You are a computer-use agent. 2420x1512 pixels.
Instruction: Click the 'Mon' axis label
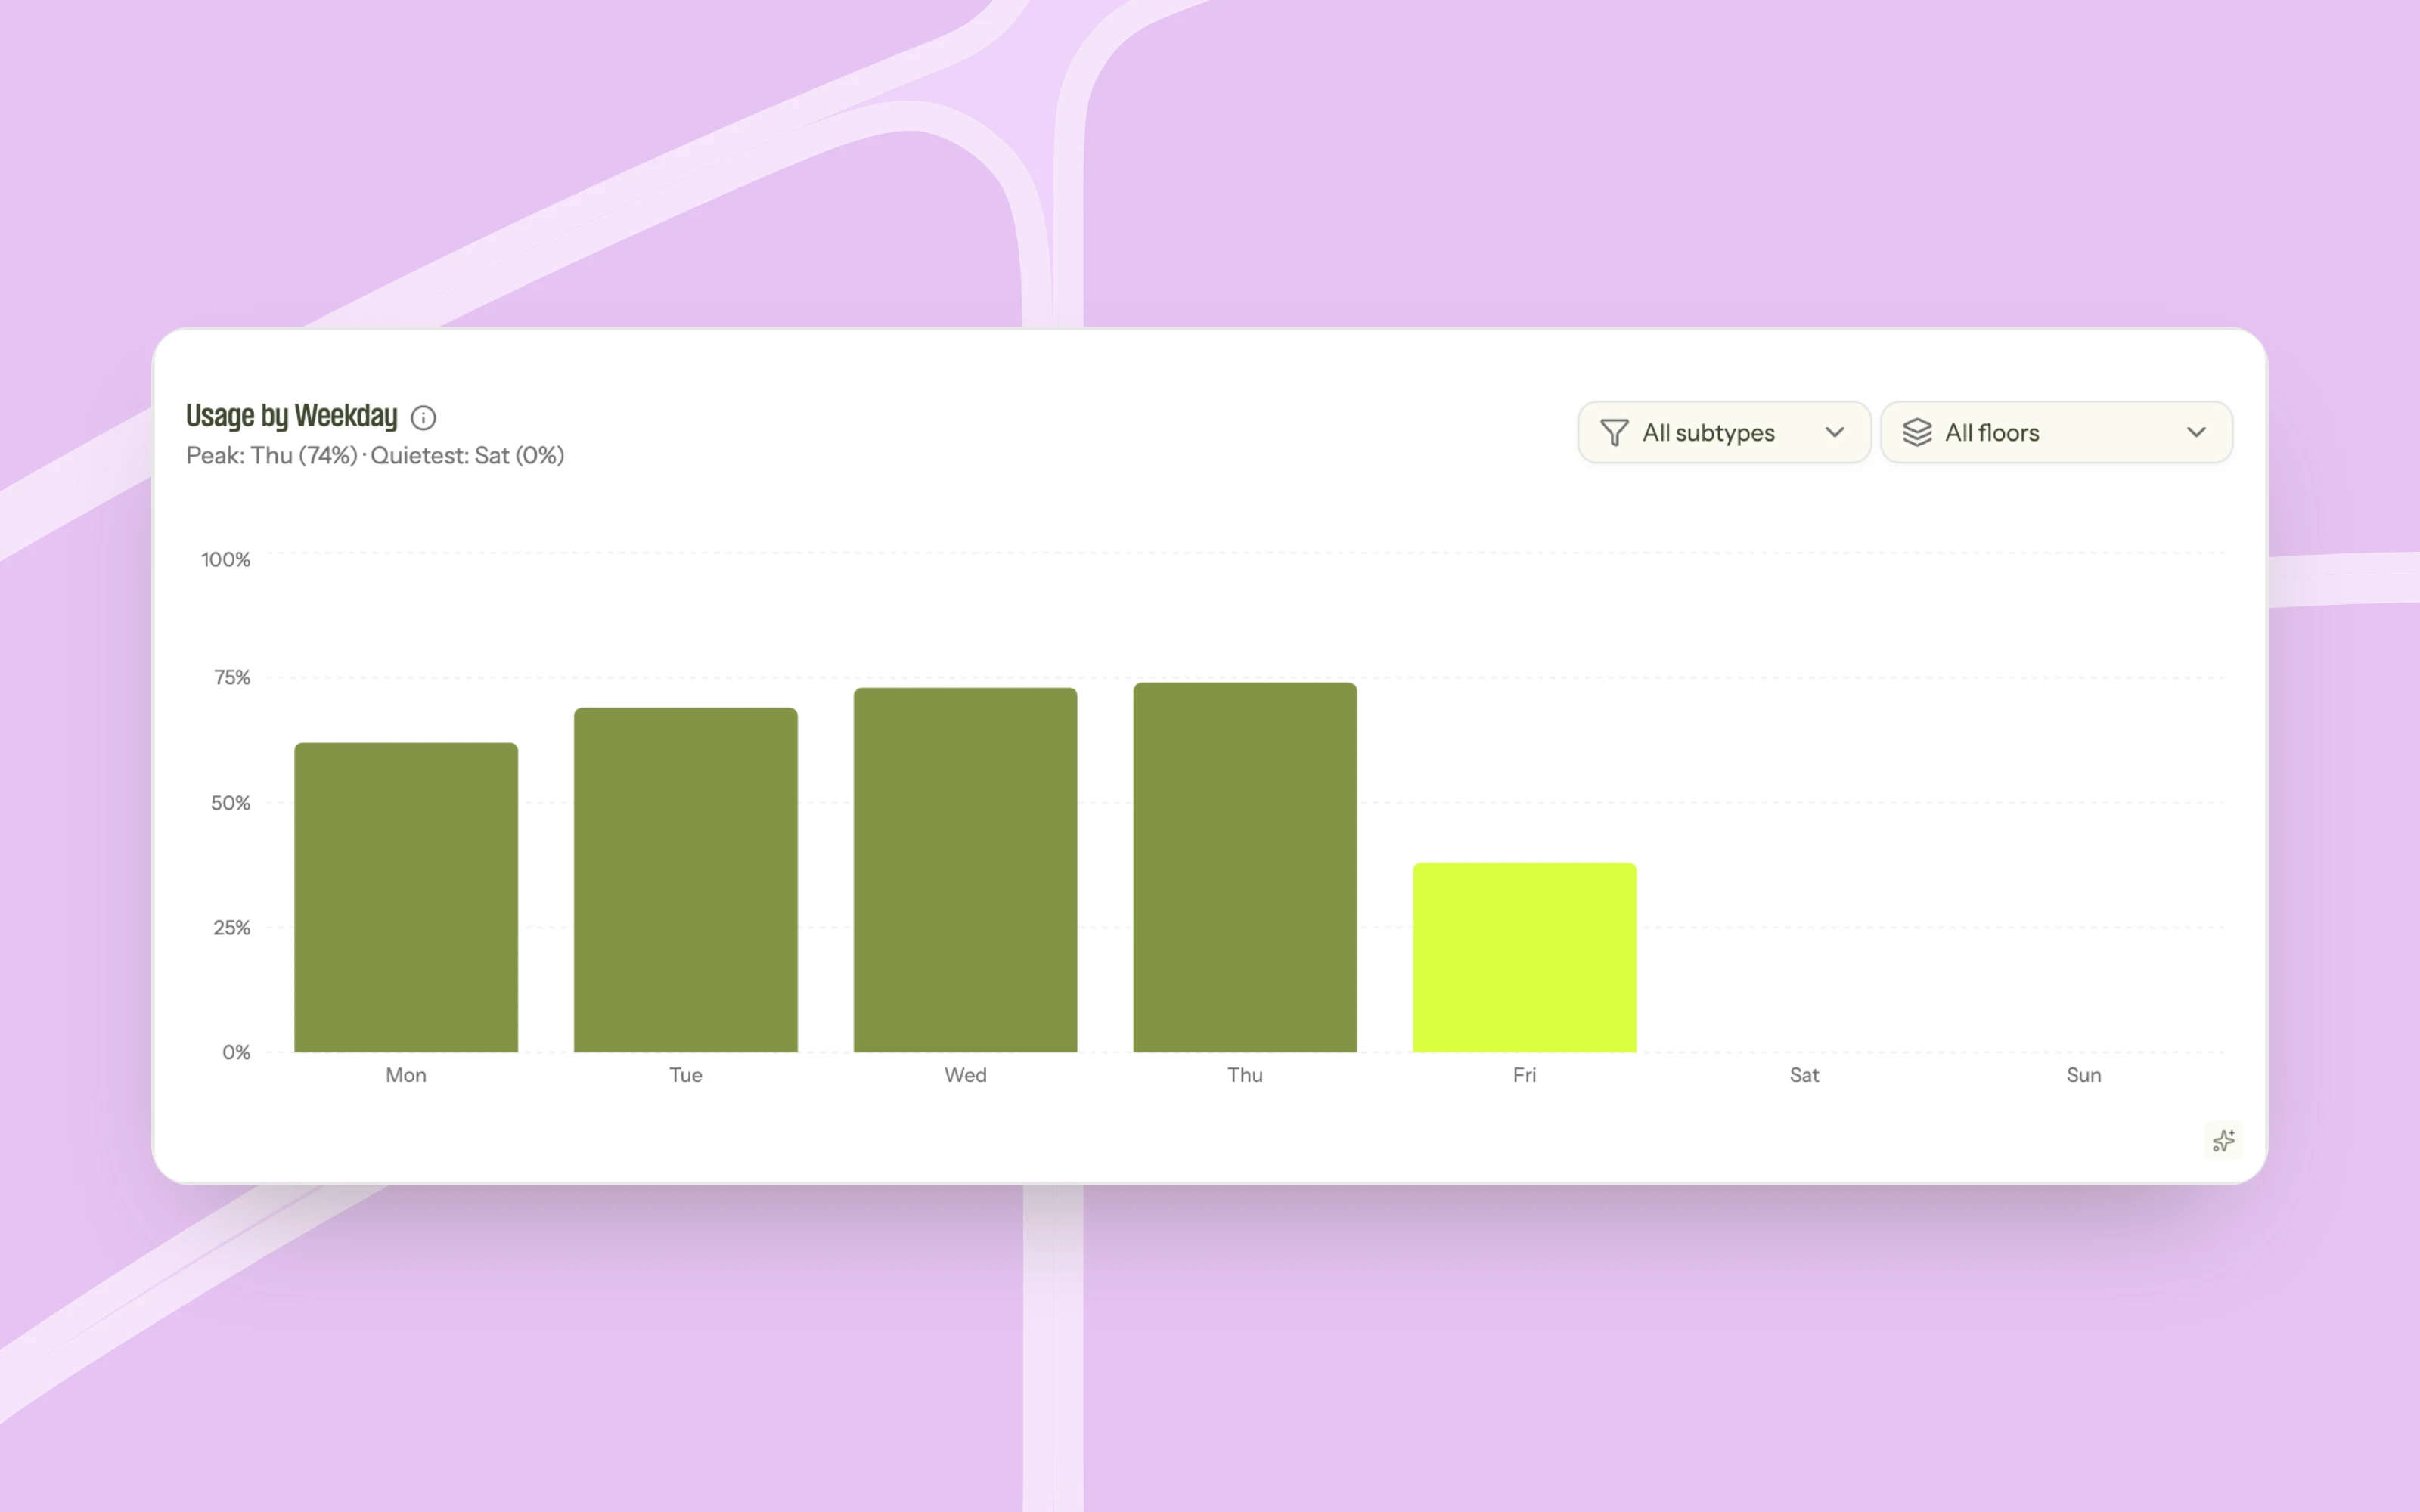tap(406, 1075)
